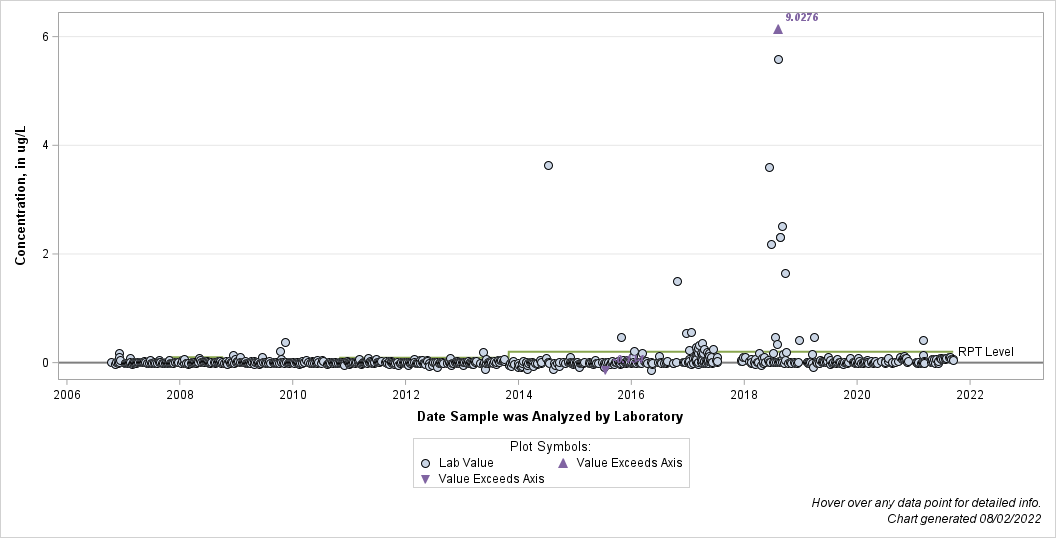Click the 2010 x-axis tick label
1056x538 pixels.
[292, 395]
